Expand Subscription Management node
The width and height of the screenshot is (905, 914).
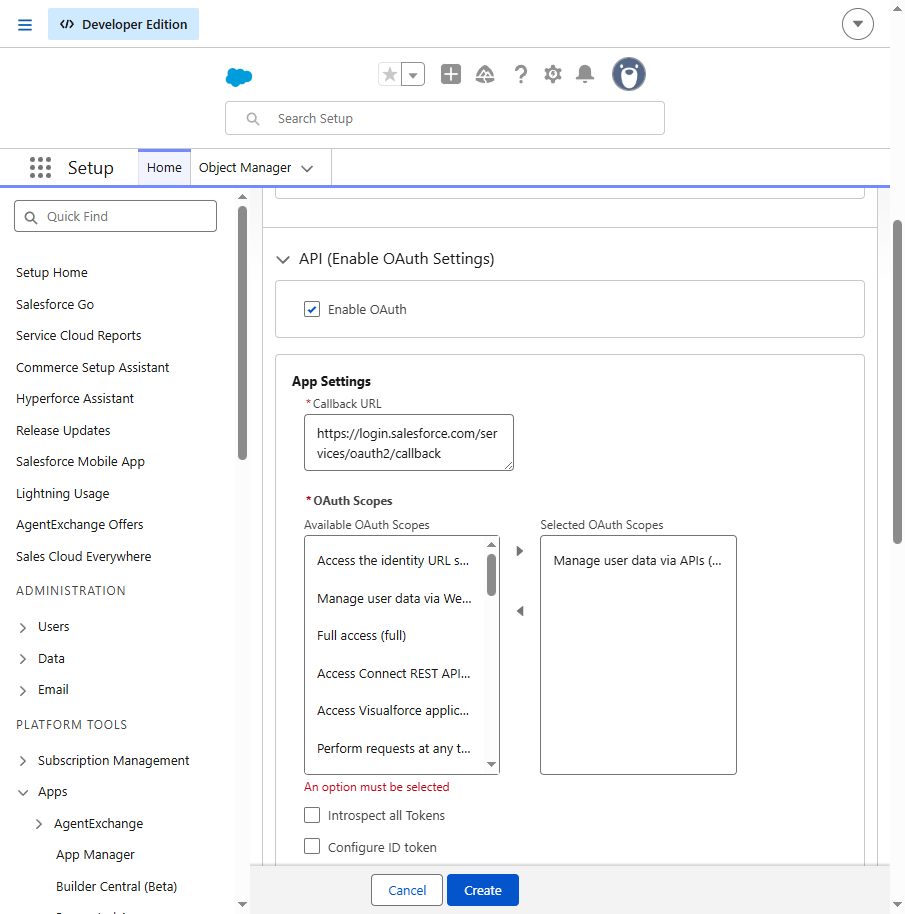(23, 761)
